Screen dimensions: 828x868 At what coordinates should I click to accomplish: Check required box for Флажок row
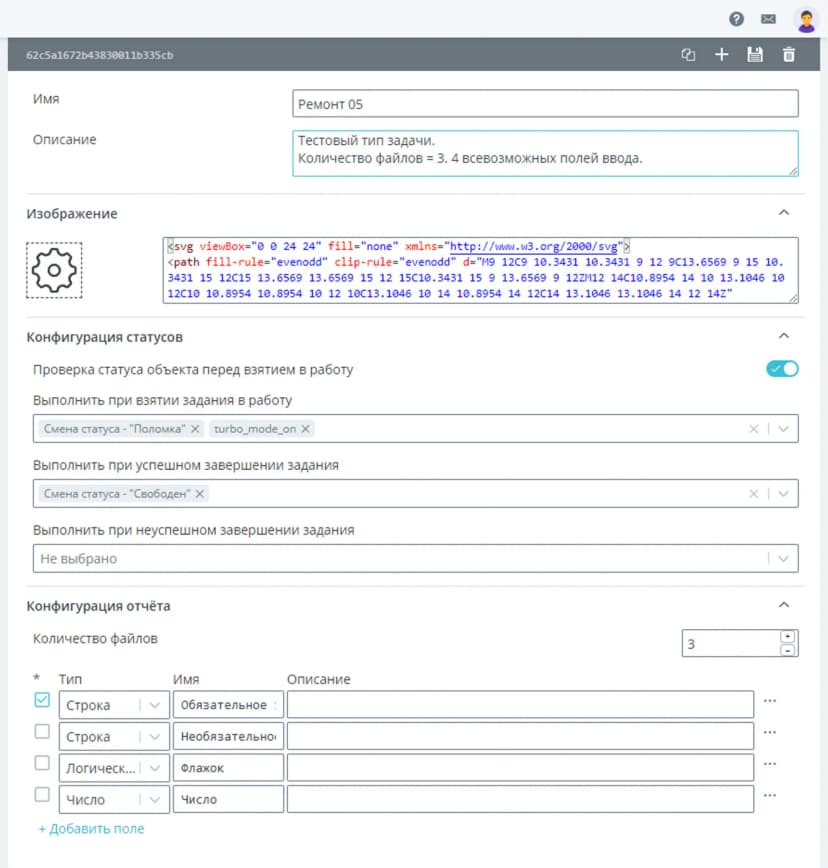[42, 763]
